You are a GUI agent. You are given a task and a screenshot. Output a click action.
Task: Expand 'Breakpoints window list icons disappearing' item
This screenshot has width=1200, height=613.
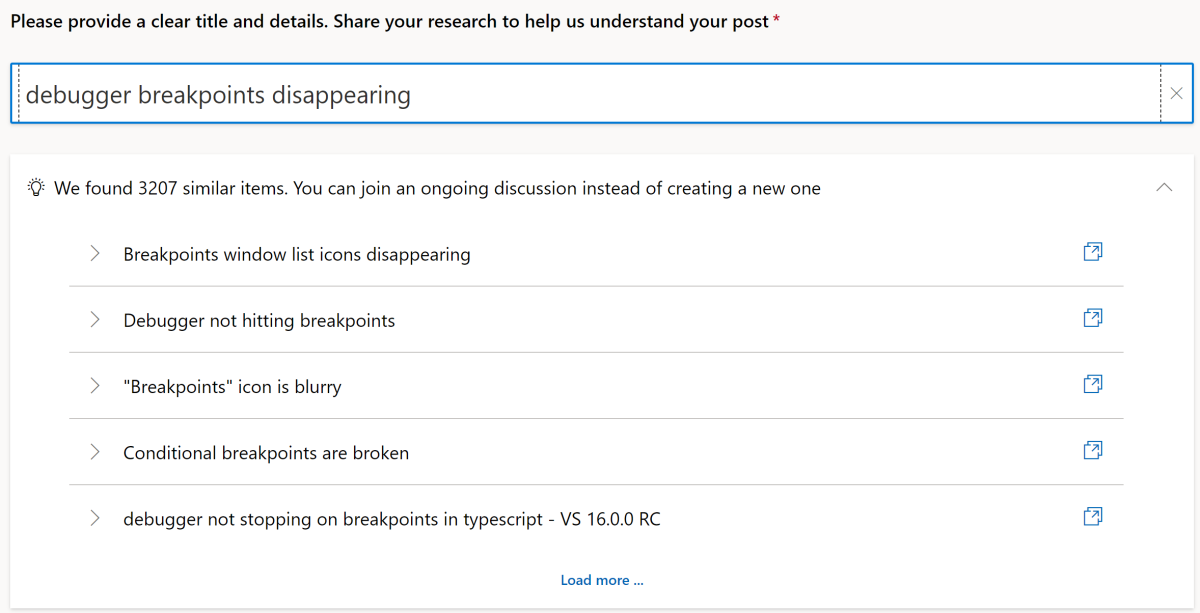(x=95, y=254)
